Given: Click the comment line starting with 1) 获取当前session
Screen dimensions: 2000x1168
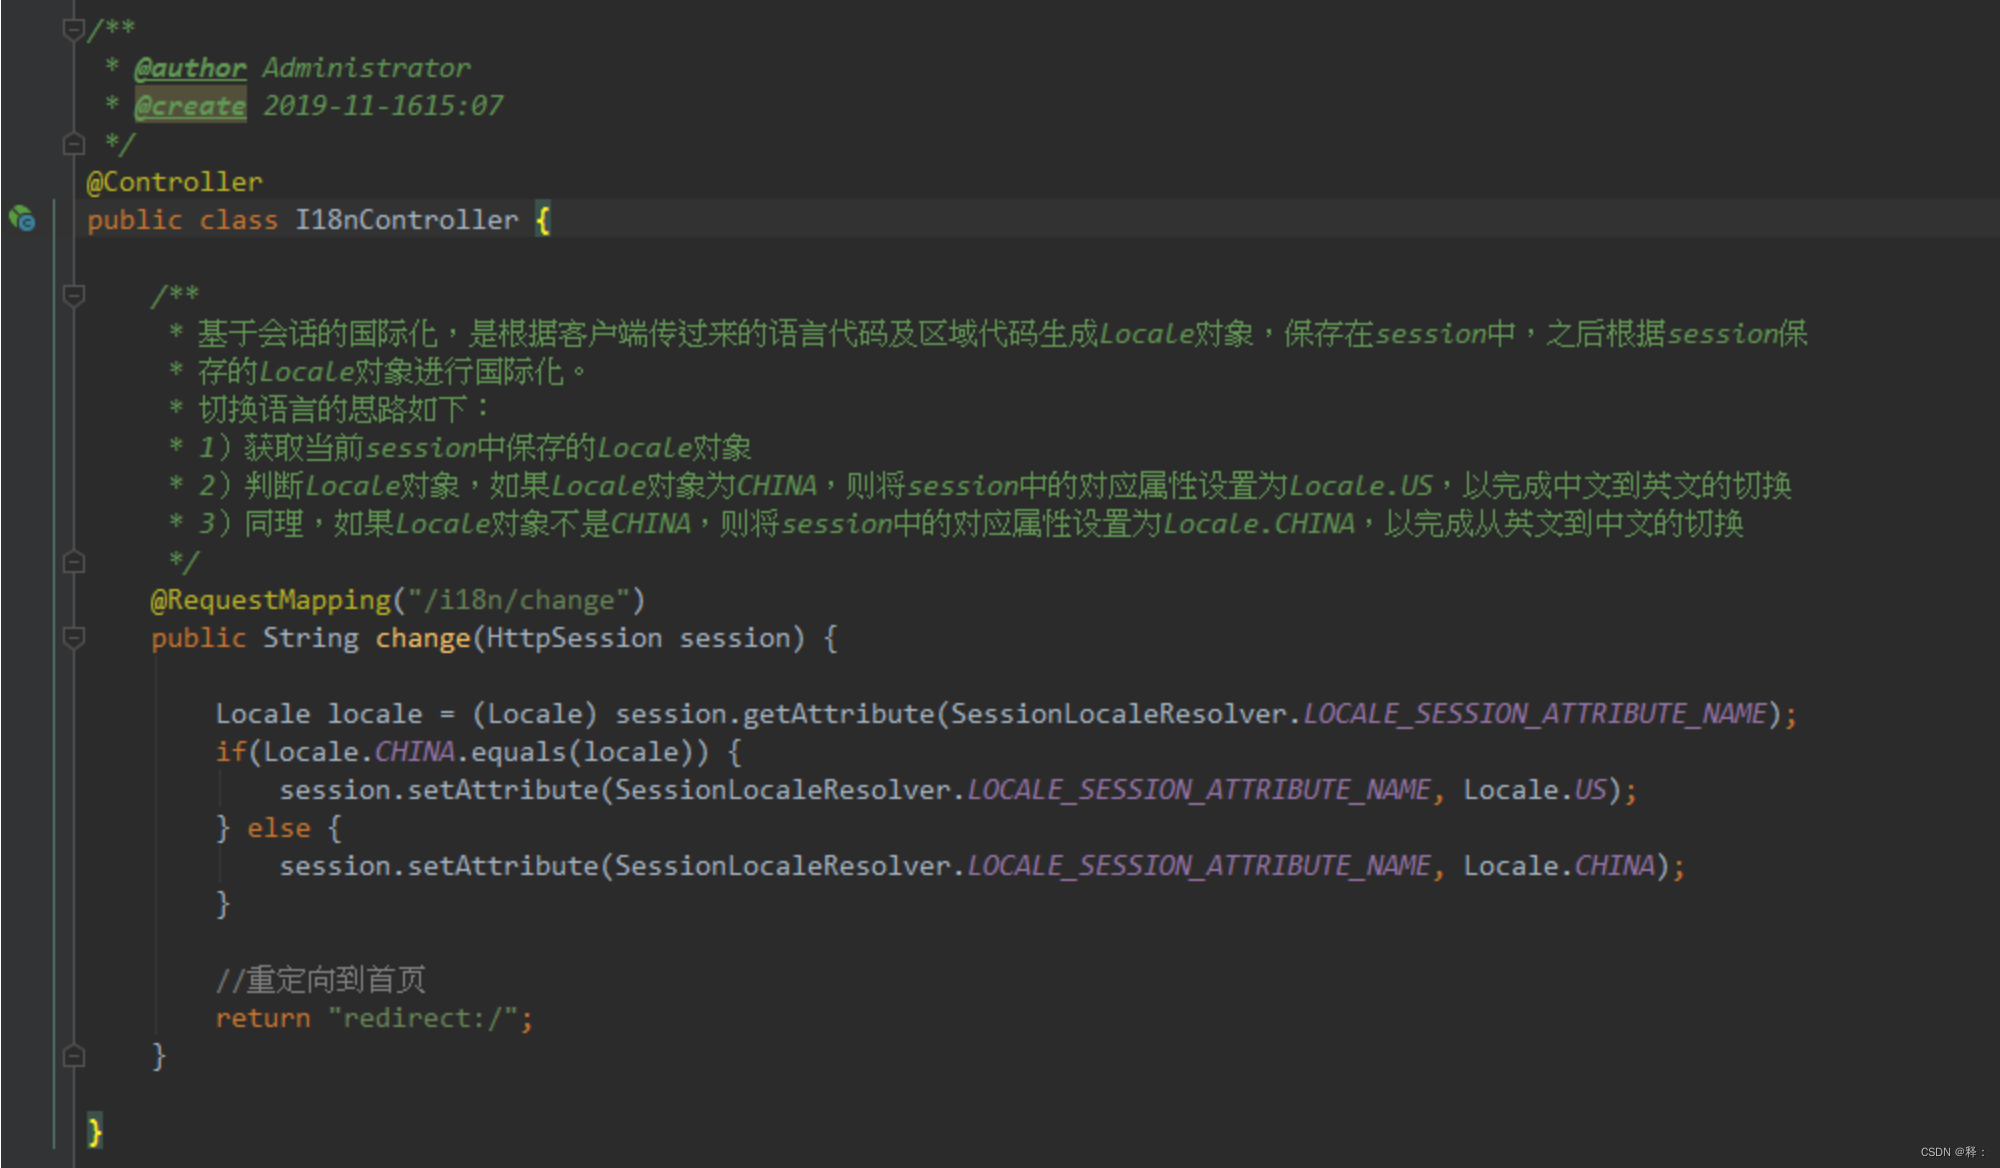Looking at the screenshot, I should 474,448.
